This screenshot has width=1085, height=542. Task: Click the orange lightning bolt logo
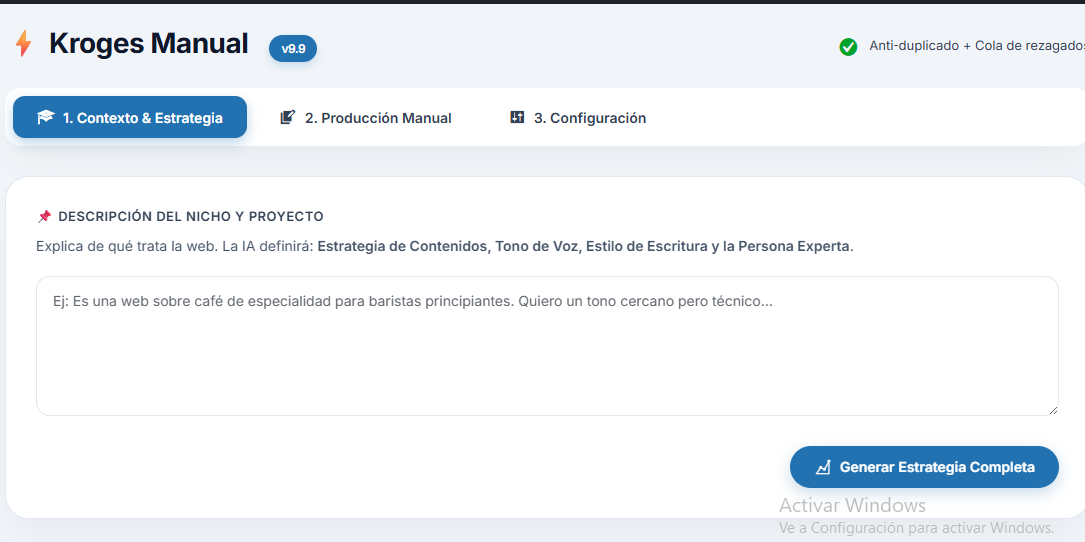[x=23, y=44]
